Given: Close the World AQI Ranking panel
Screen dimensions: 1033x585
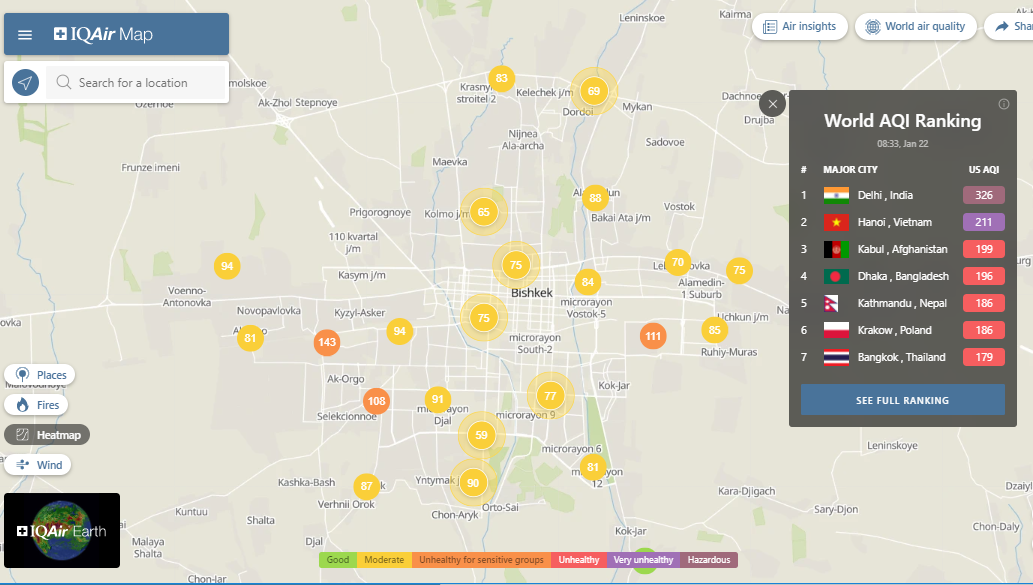Looking at the screenshot, I should pos(772,104).
